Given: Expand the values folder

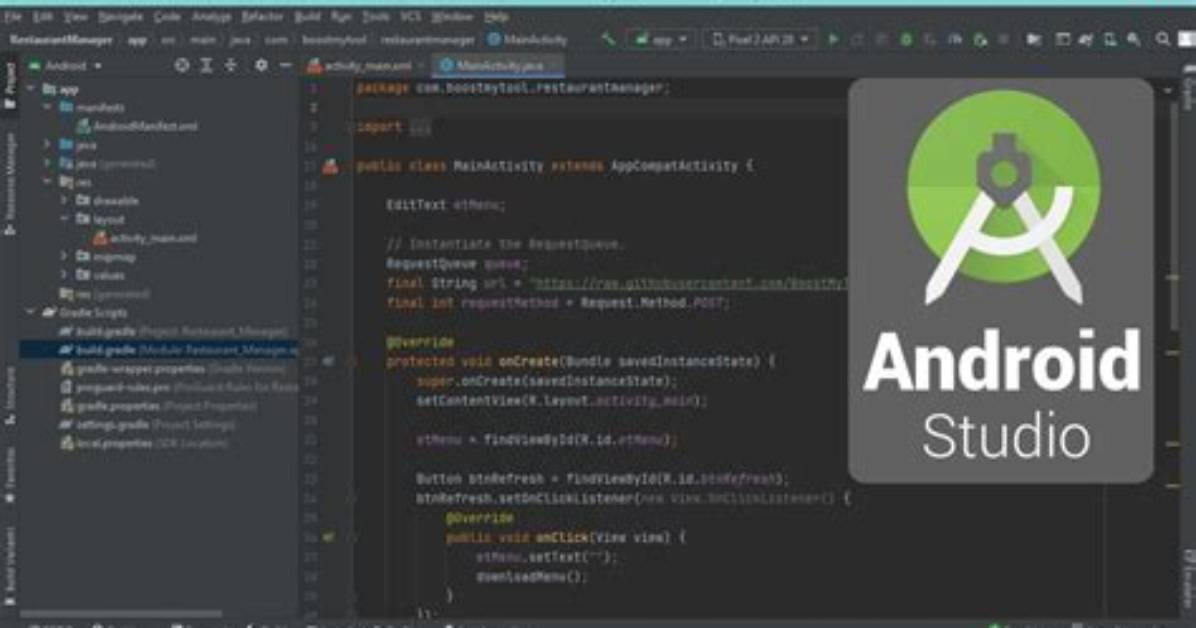Looking at the screenshot, I should (64, 275).
